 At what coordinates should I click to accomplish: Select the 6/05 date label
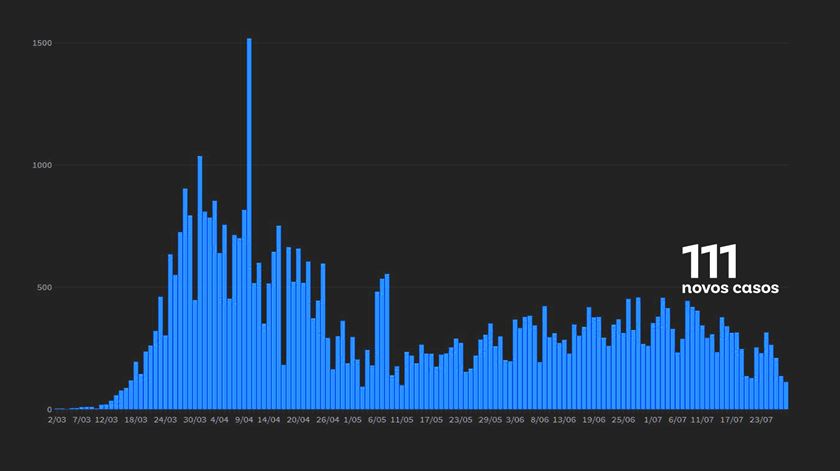click(377, 420)
